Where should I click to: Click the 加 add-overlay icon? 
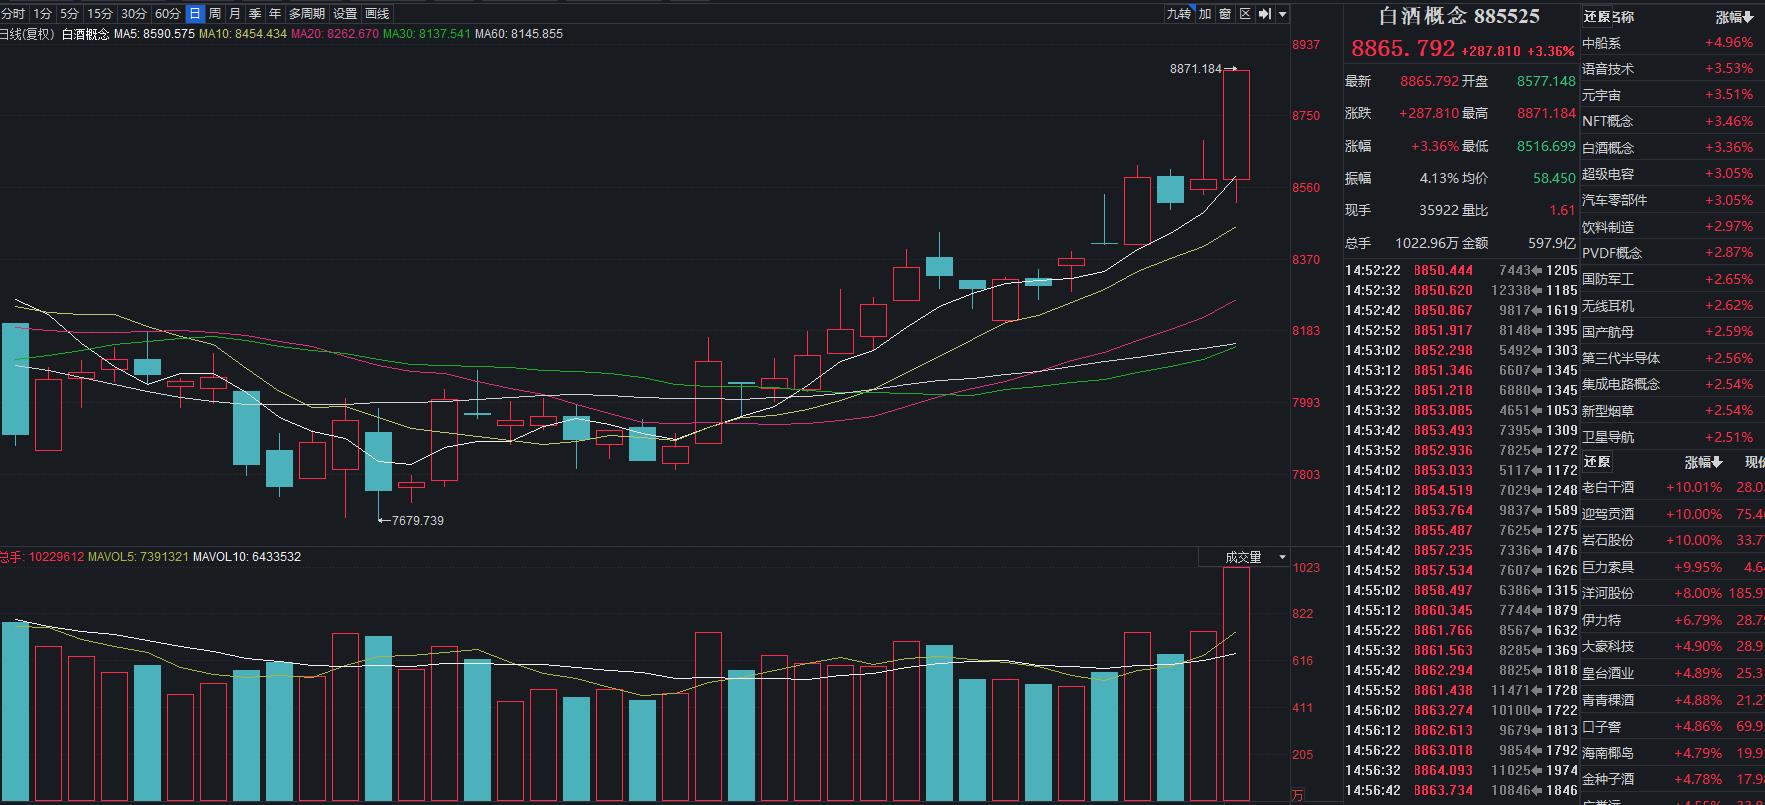(1205, 14)
